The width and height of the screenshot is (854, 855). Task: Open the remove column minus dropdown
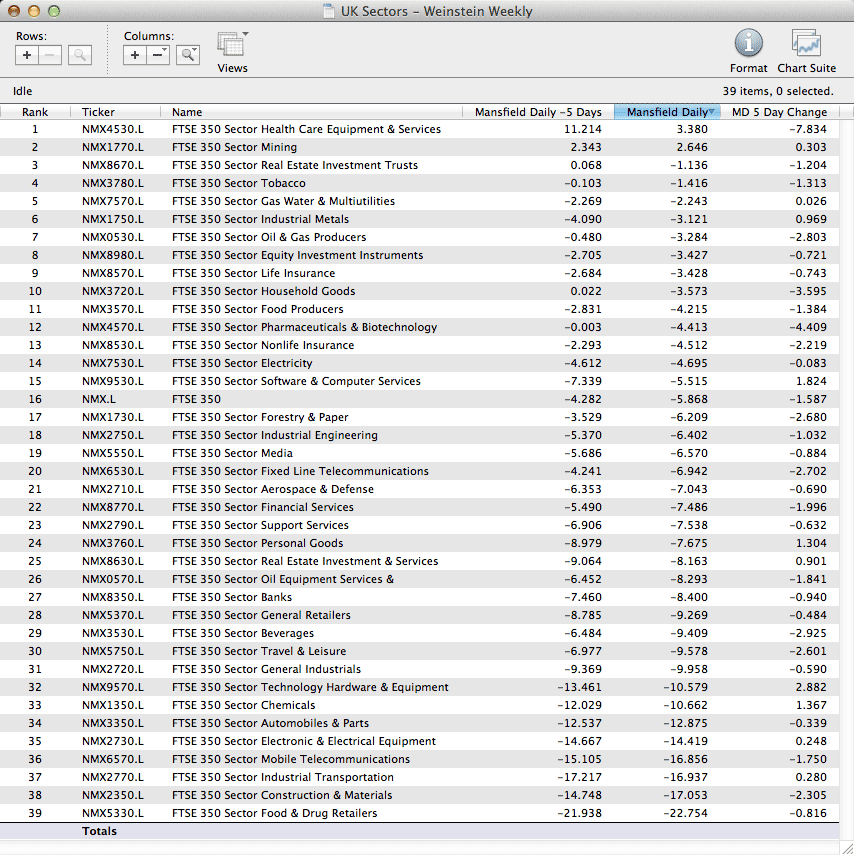pos(158,56)
